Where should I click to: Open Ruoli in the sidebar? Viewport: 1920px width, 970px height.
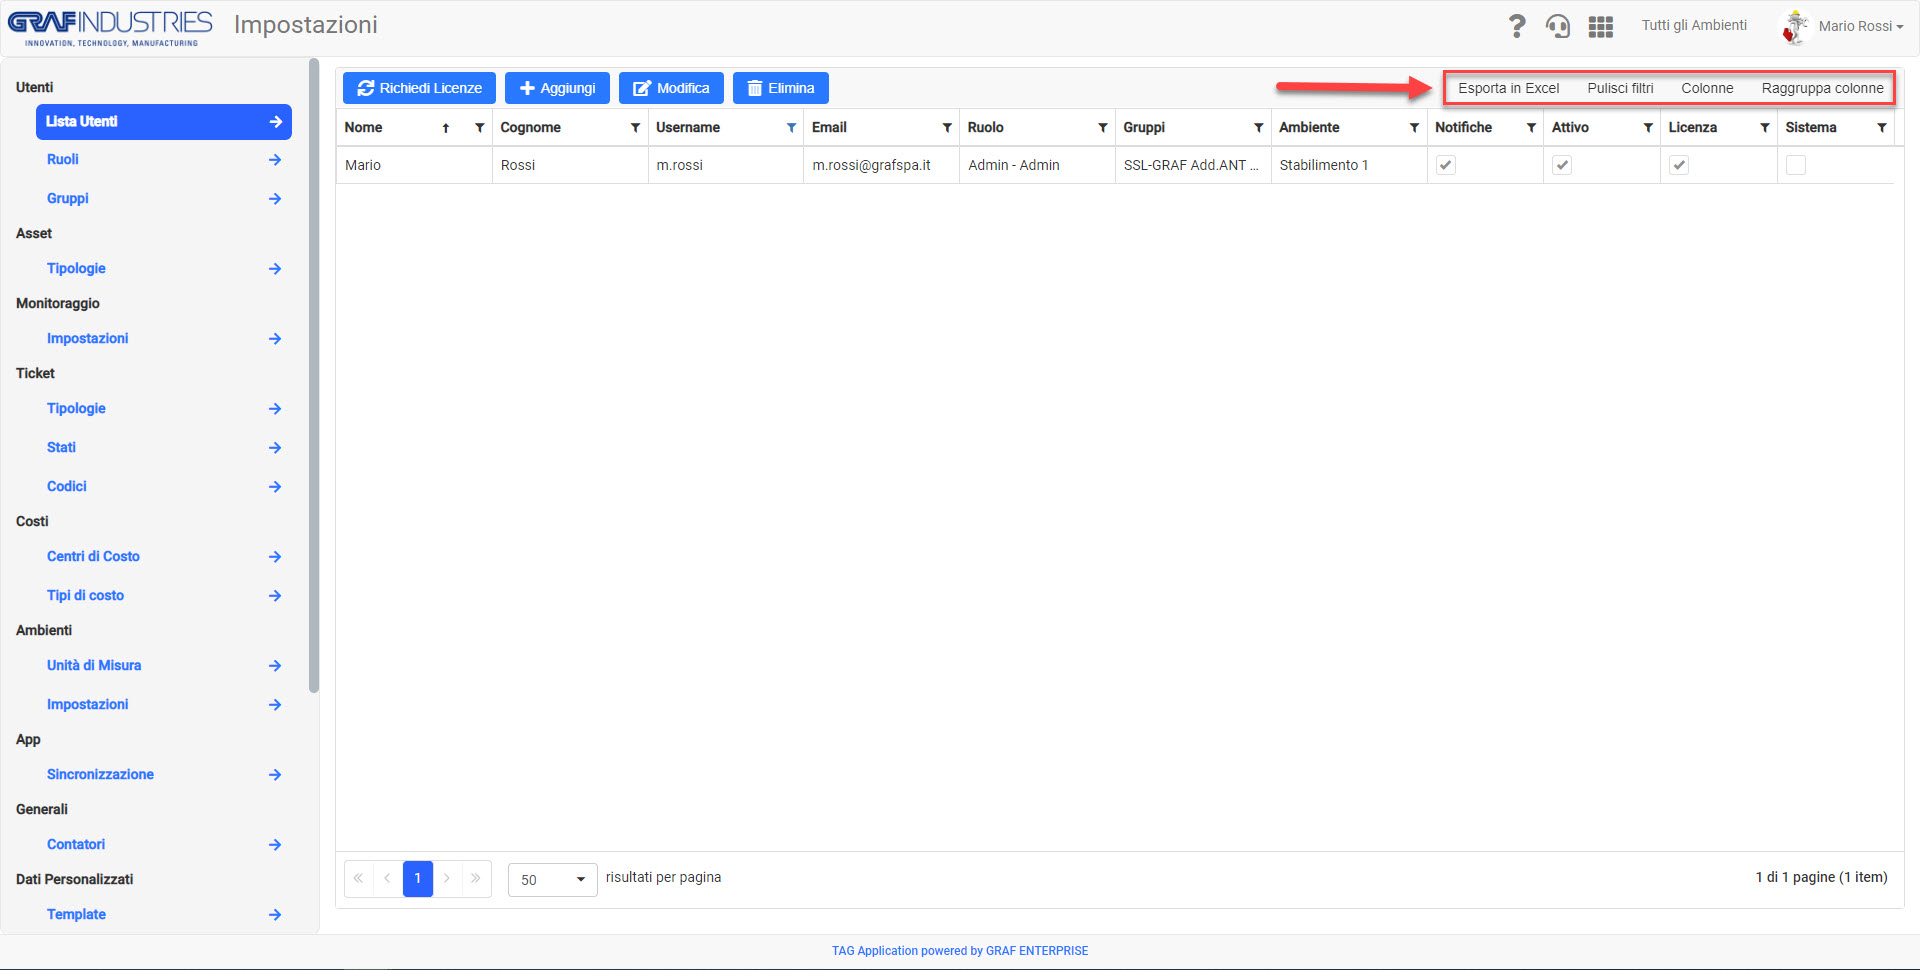coord(63,159)
